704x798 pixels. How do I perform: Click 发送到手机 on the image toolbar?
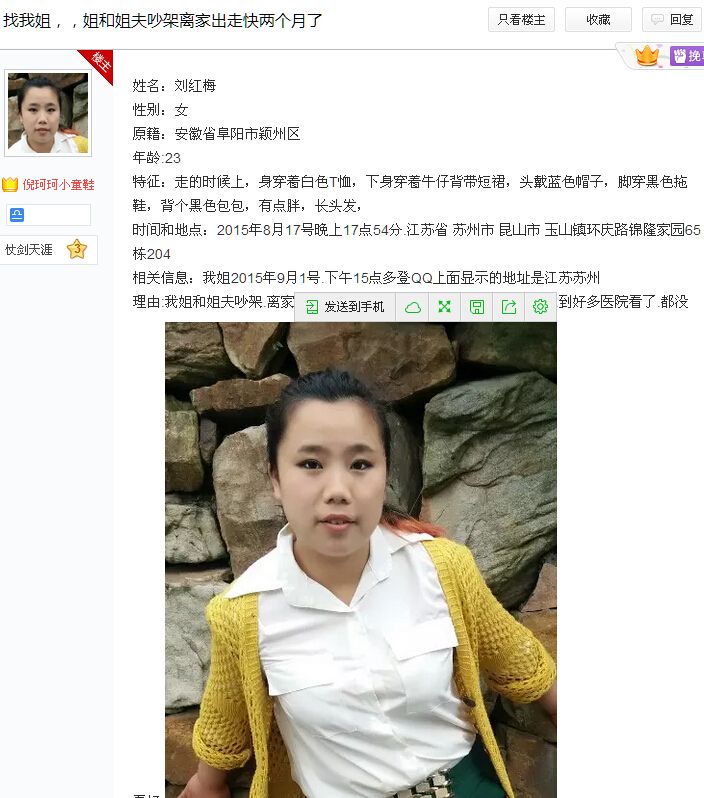point(345,307)
